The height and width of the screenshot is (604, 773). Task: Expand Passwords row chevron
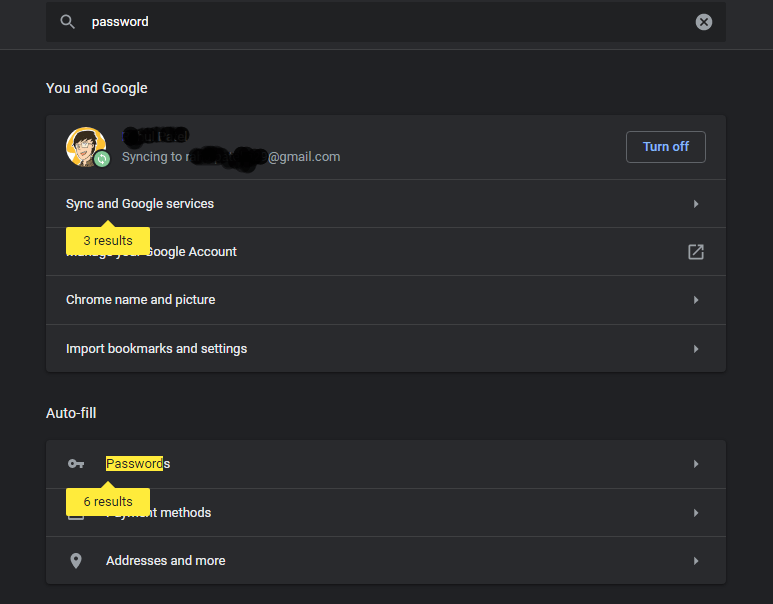(696, 463)
